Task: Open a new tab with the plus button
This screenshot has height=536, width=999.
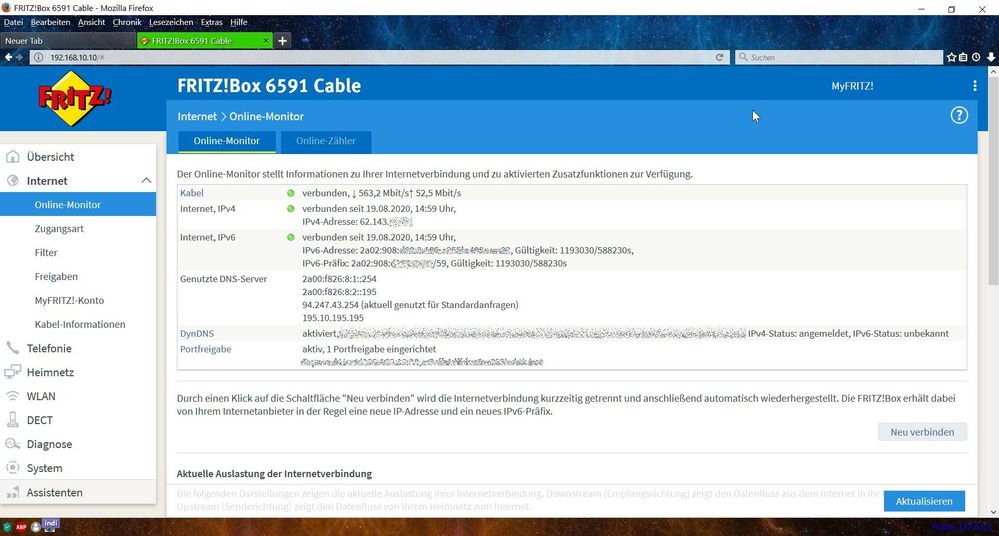Action: click(282, 41)
